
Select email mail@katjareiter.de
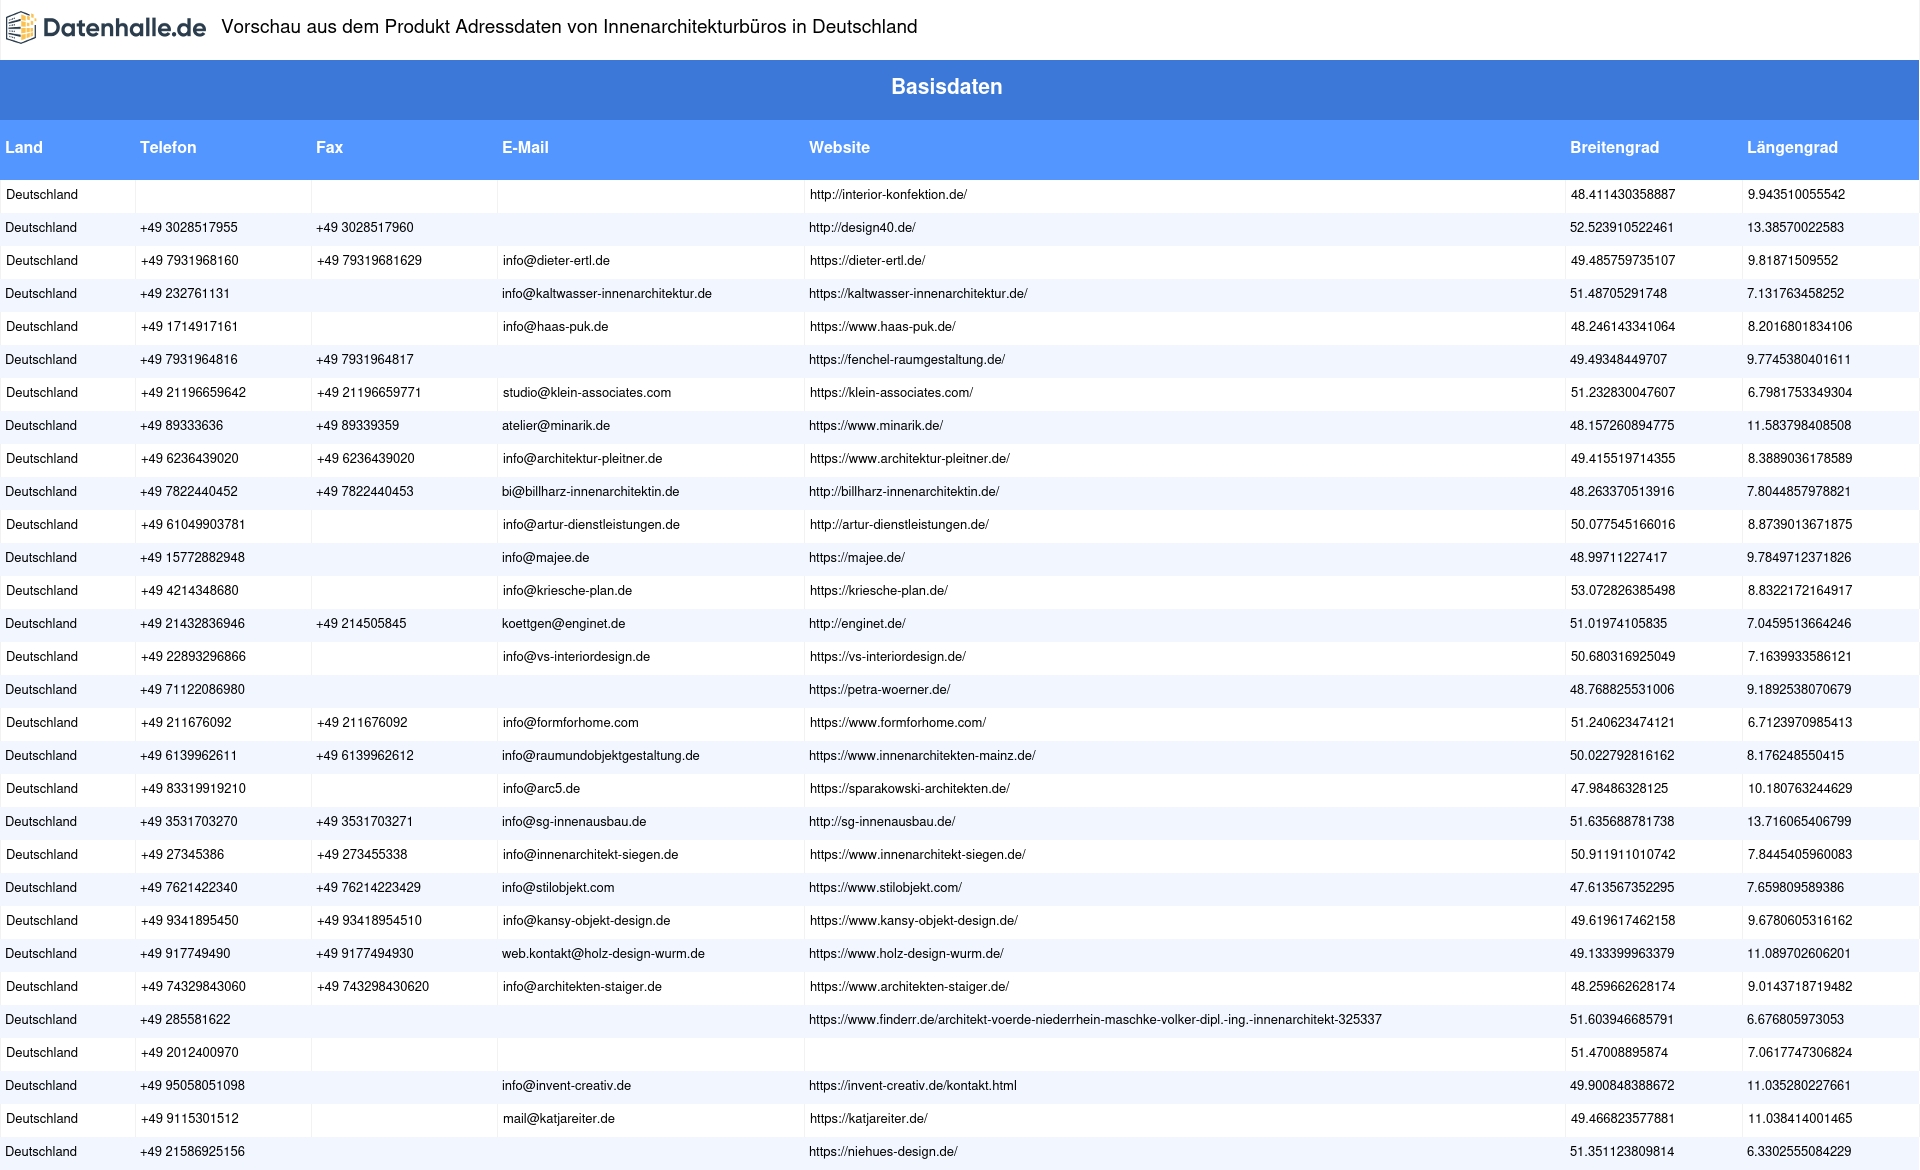click(558, 1119)
